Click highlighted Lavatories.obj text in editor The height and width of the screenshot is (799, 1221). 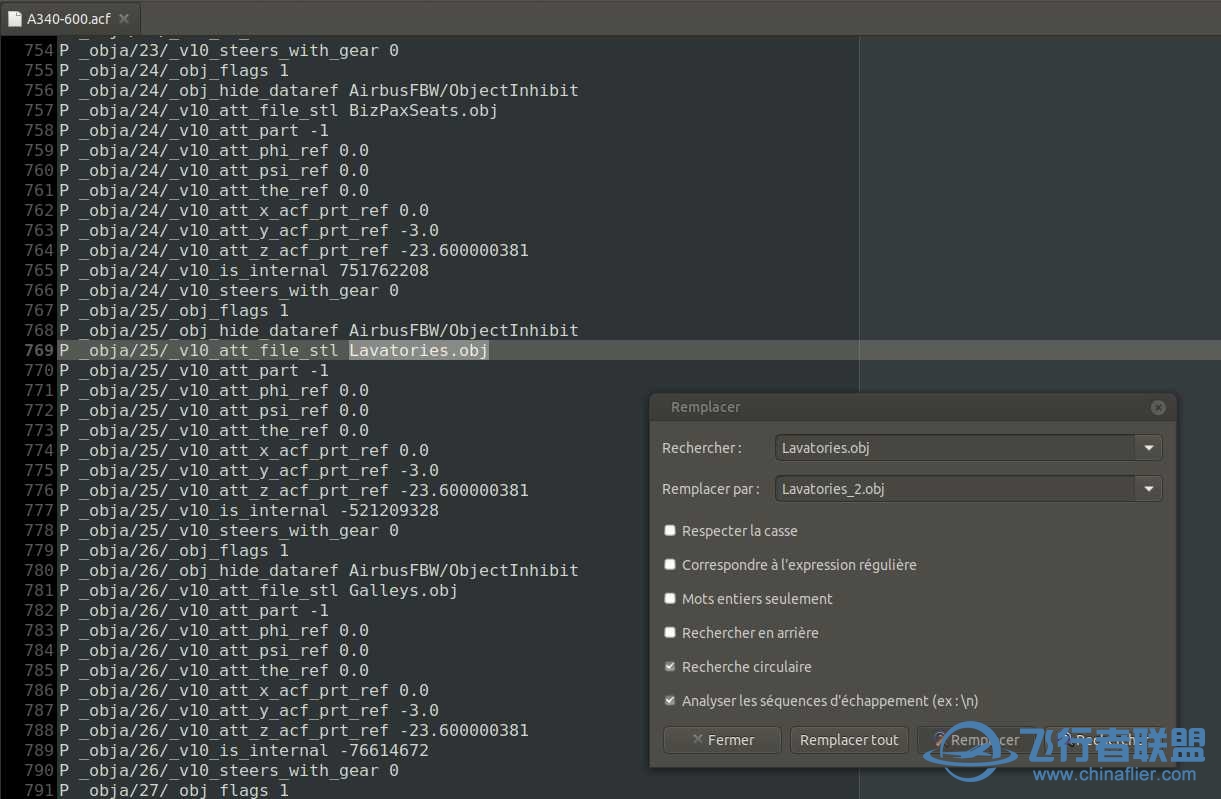coord(418,351)
